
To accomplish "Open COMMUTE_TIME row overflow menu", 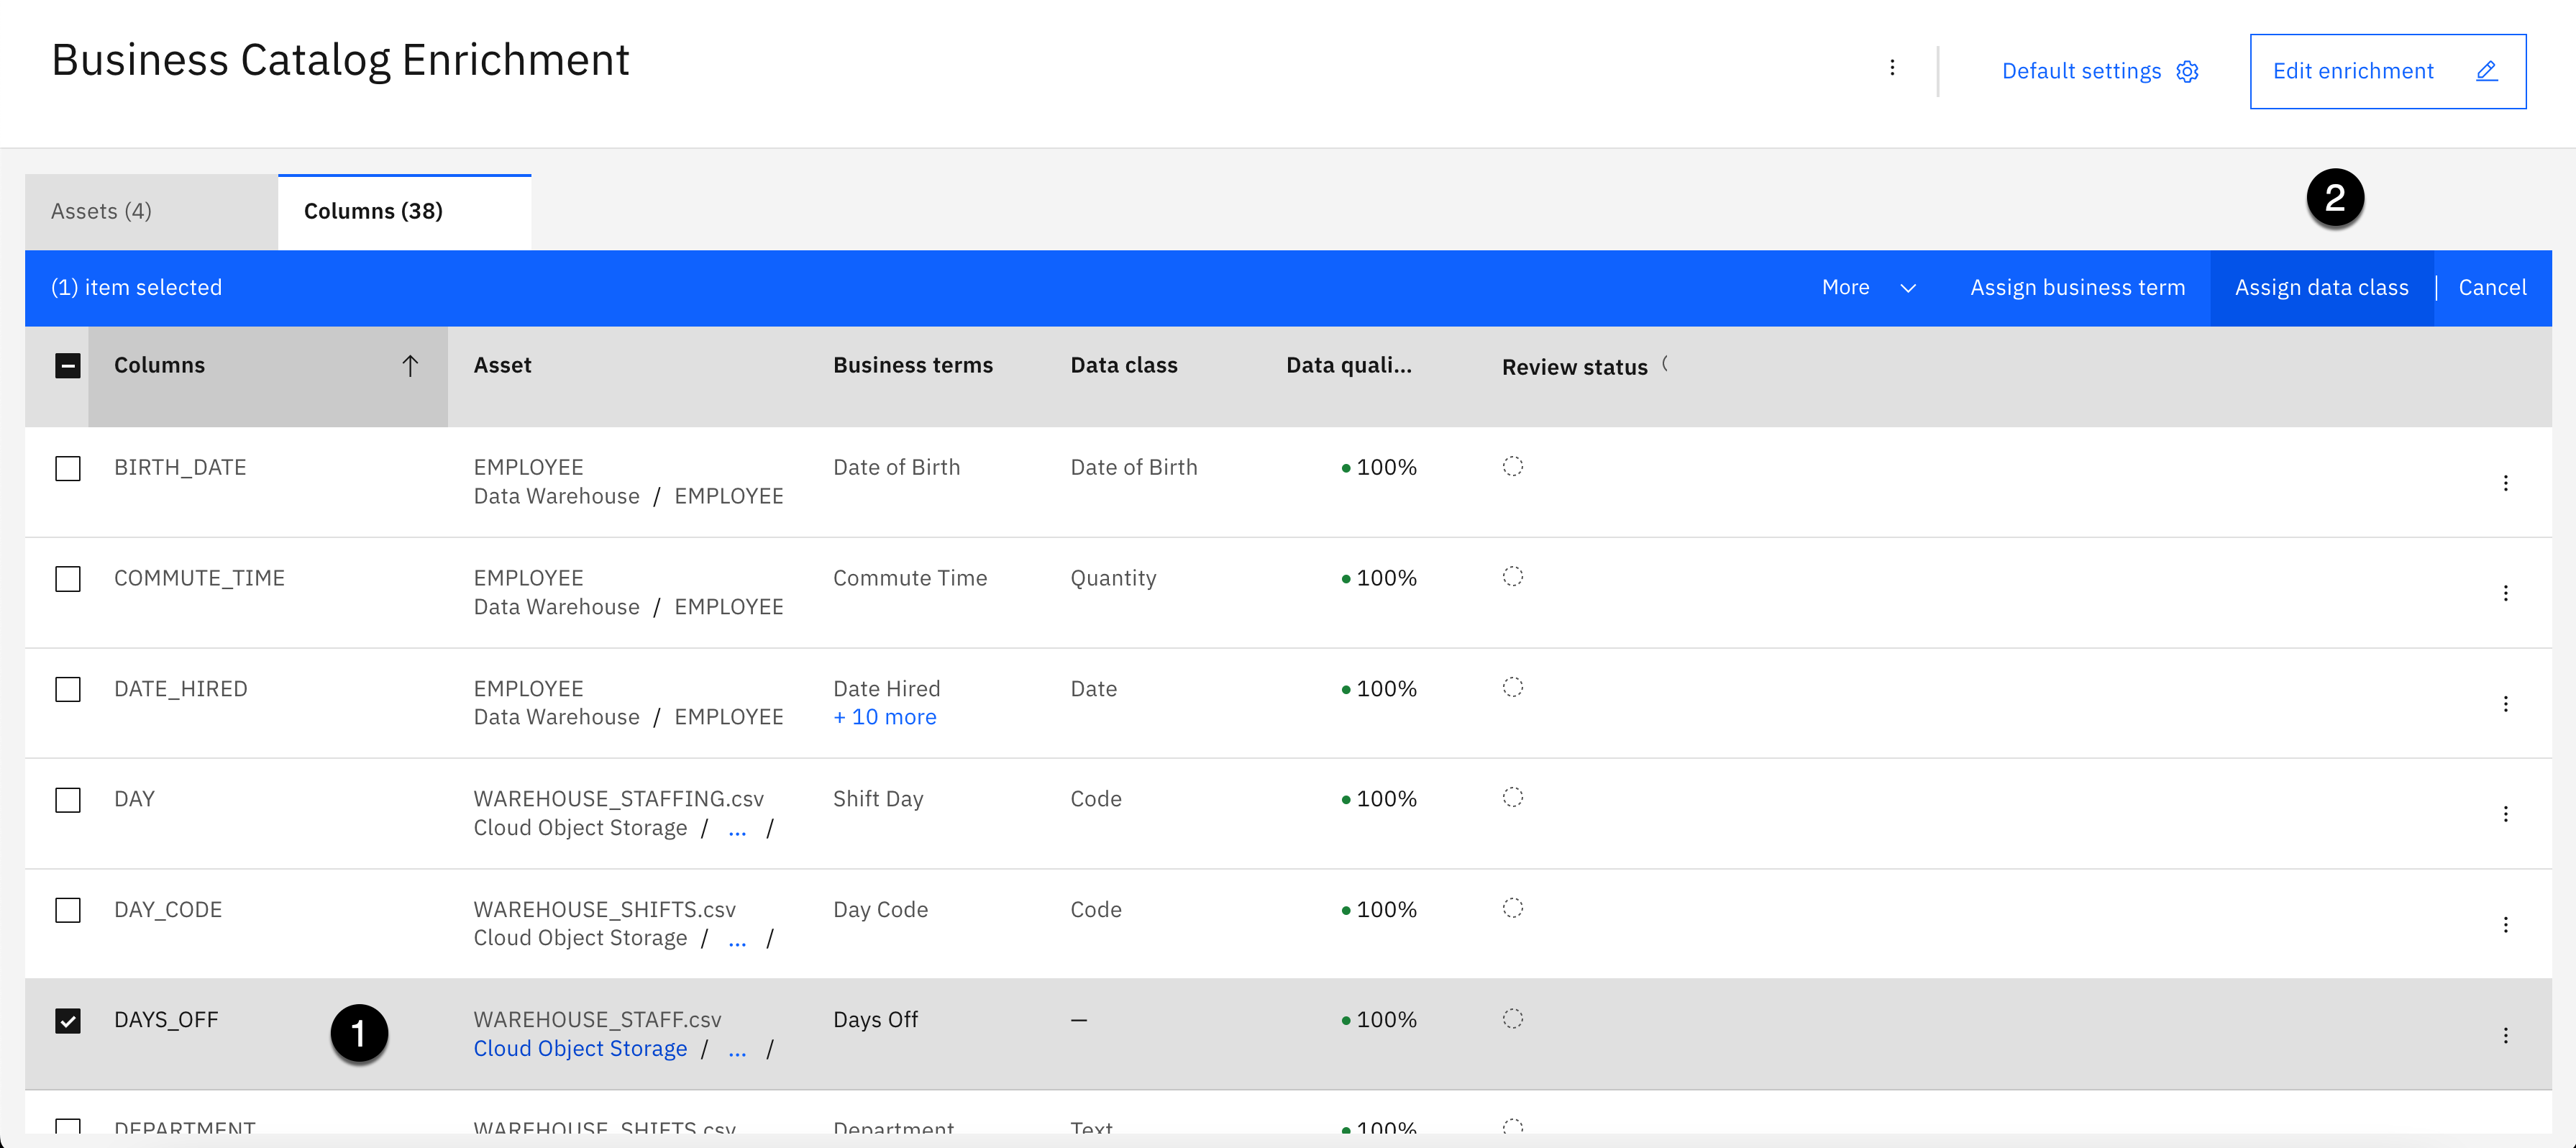I will tap(2505, 593).
